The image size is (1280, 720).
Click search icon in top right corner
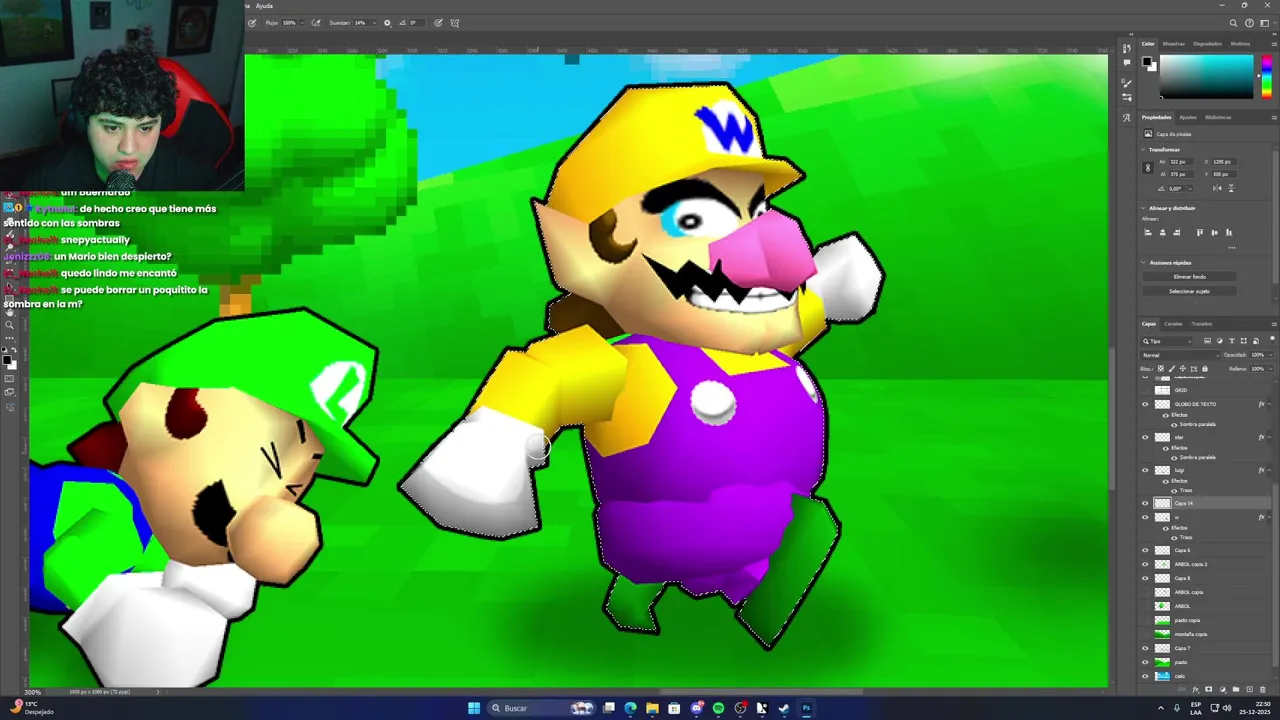(x=1235, y=22)
